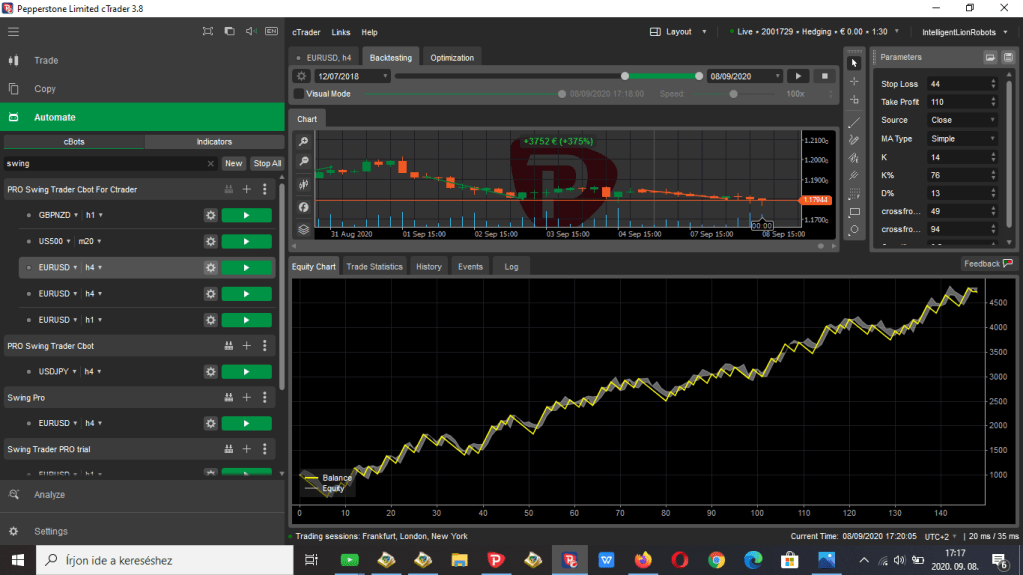Click the chart zoom in magnifier
The width and height of the screenshot is (1023, 575).
303,142
